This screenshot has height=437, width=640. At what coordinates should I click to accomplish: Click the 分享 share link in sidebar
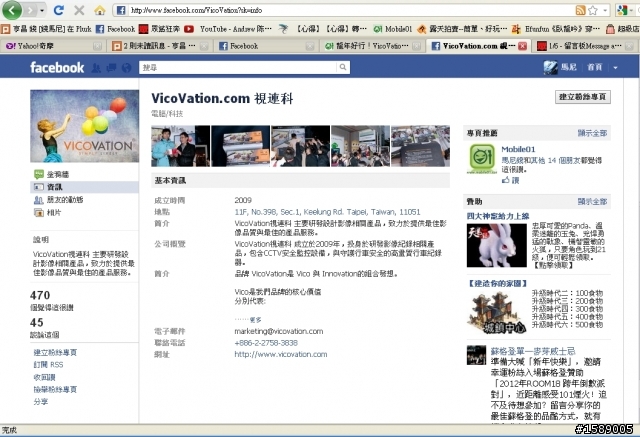point(40,402)
